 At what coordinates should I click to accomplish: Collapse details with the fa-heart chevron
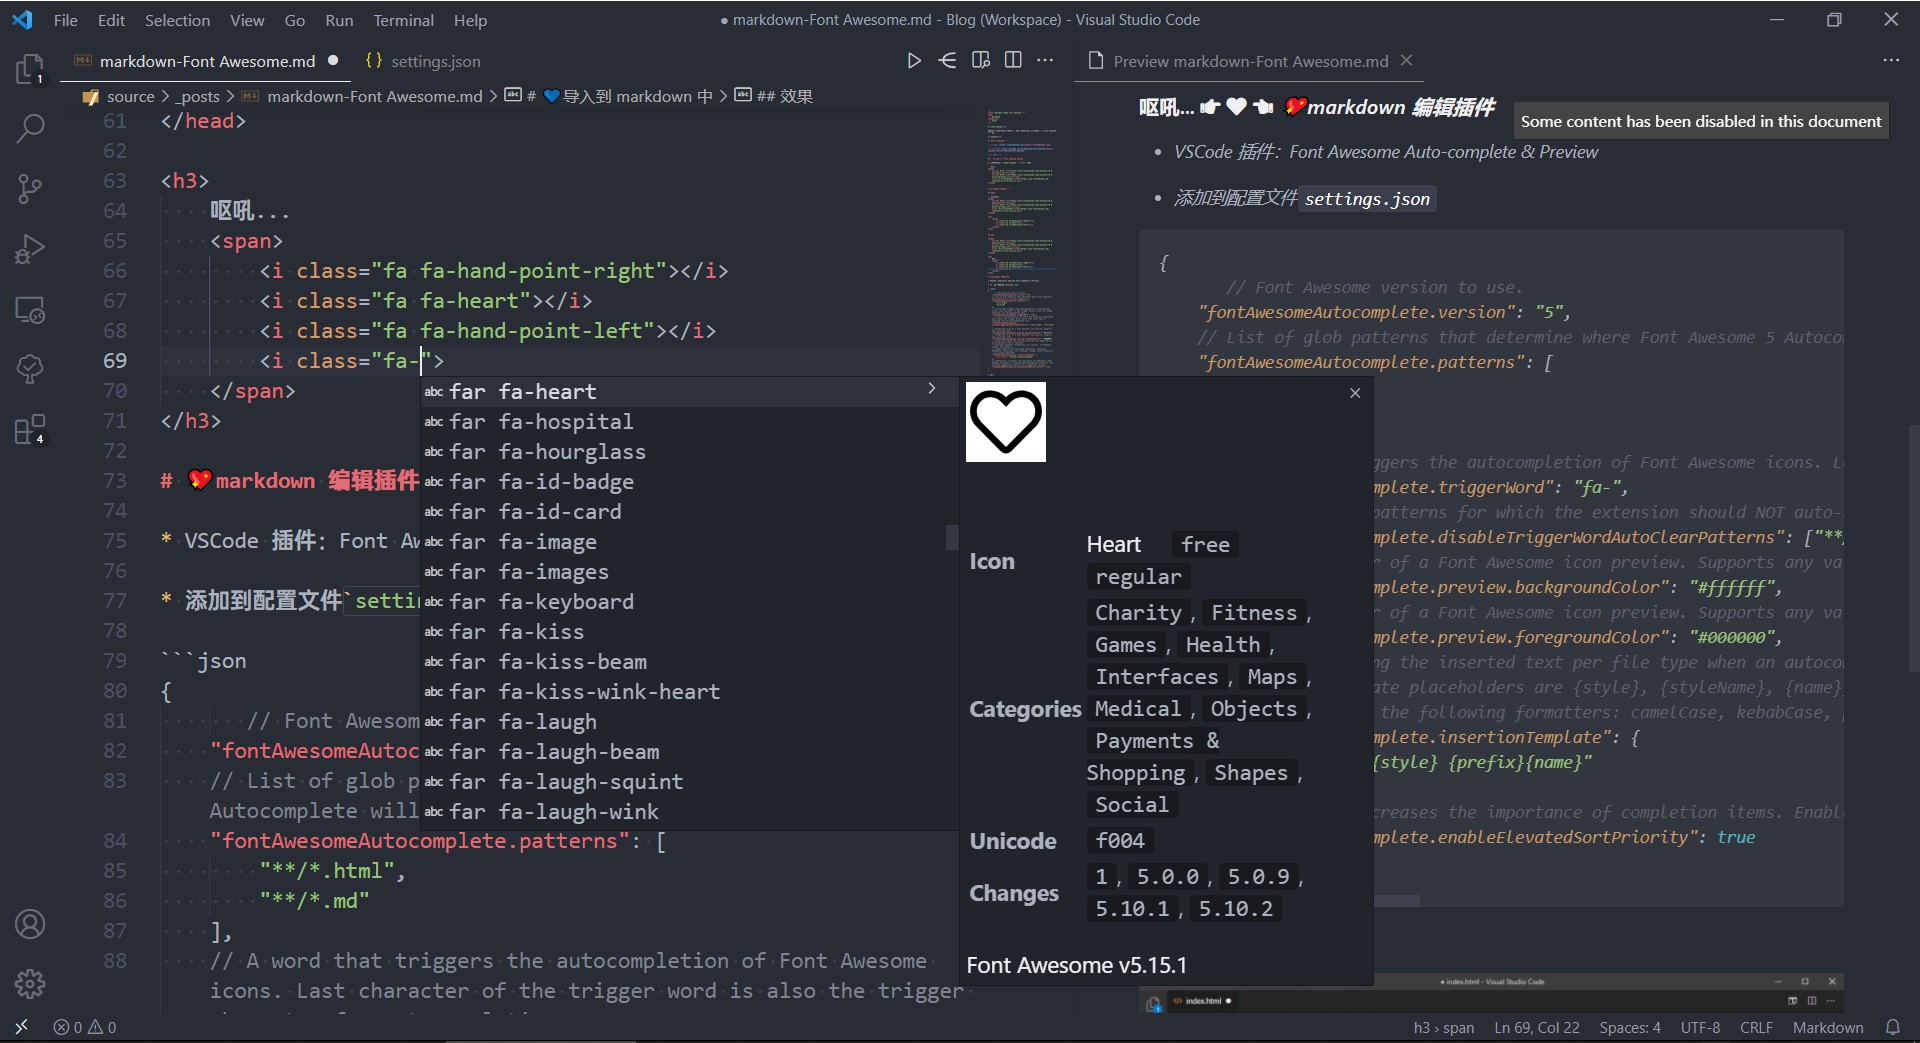point(932,388)
